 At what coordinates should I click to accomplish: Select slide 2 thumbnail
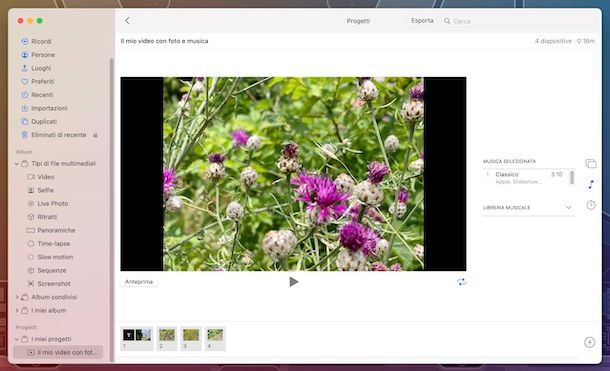tap(167, 338)
